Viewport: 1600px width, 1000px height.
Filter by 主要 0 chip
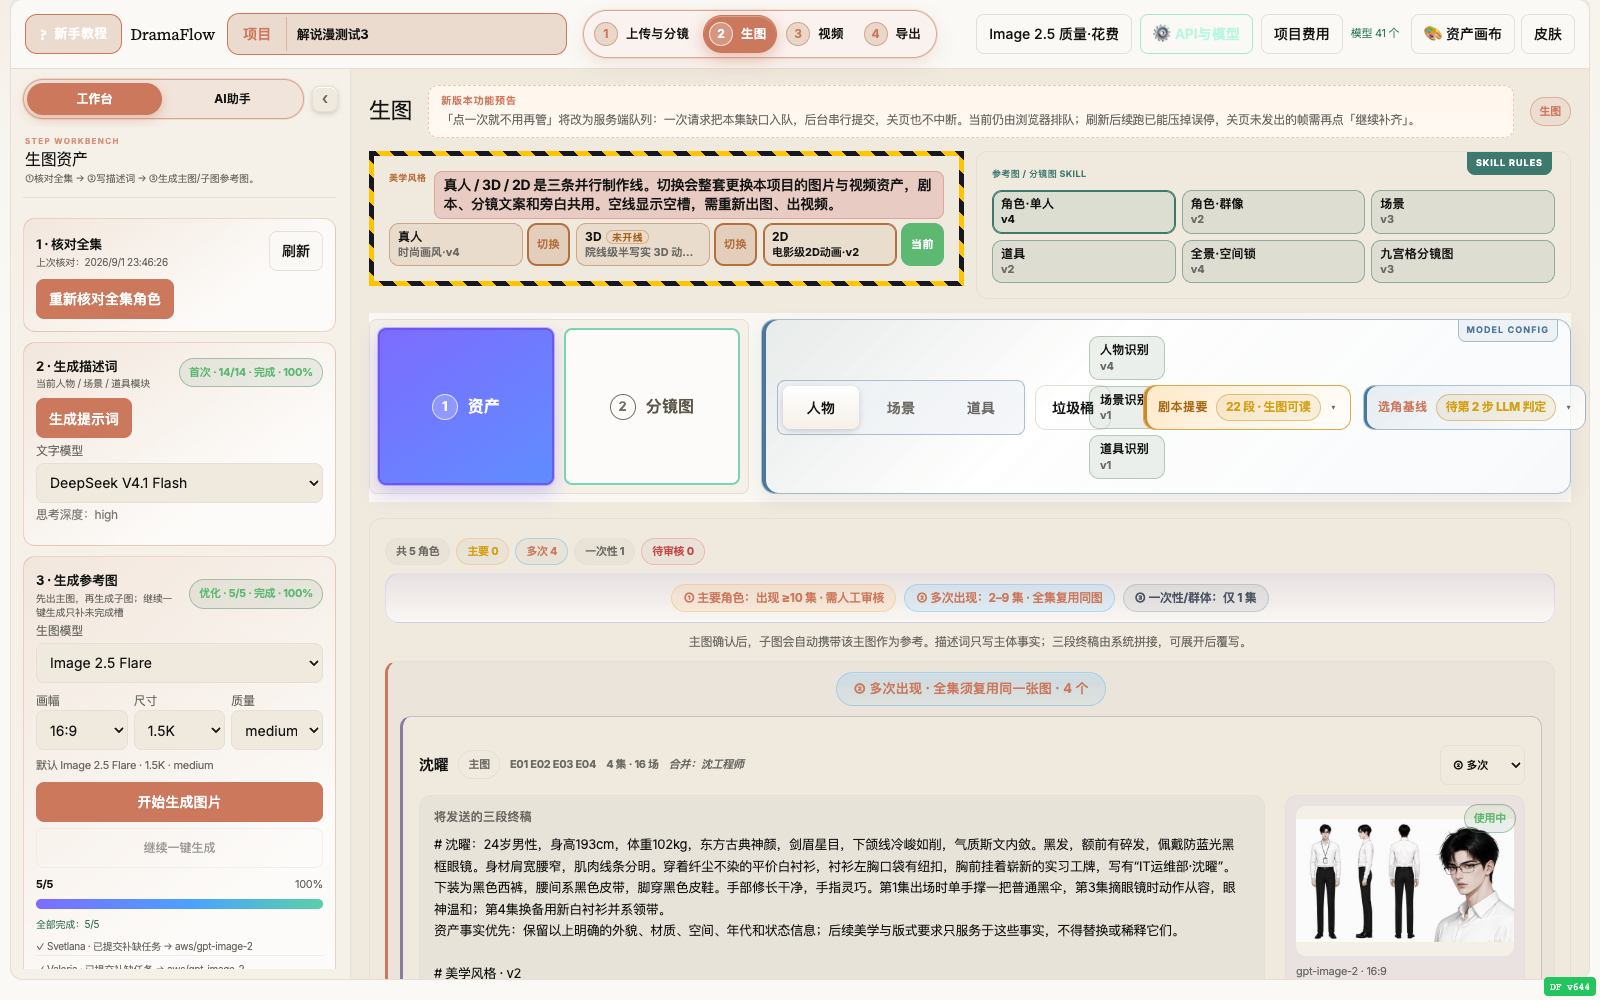[x=483, y=551]
